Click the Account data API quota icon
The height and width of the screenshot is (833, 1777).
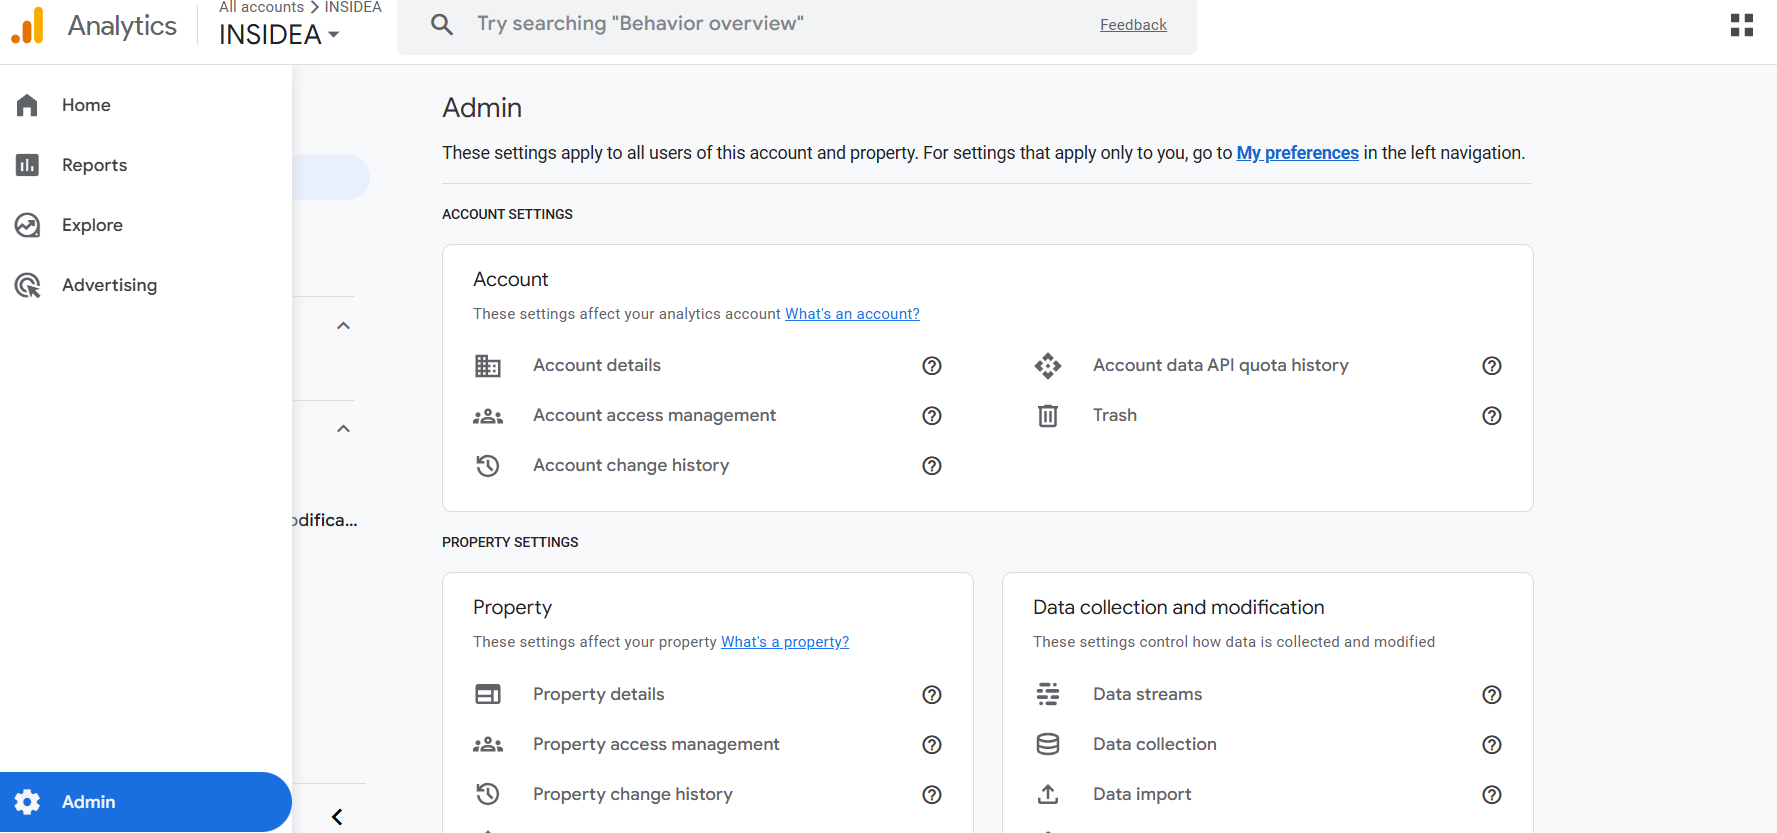coord(1048,366)
